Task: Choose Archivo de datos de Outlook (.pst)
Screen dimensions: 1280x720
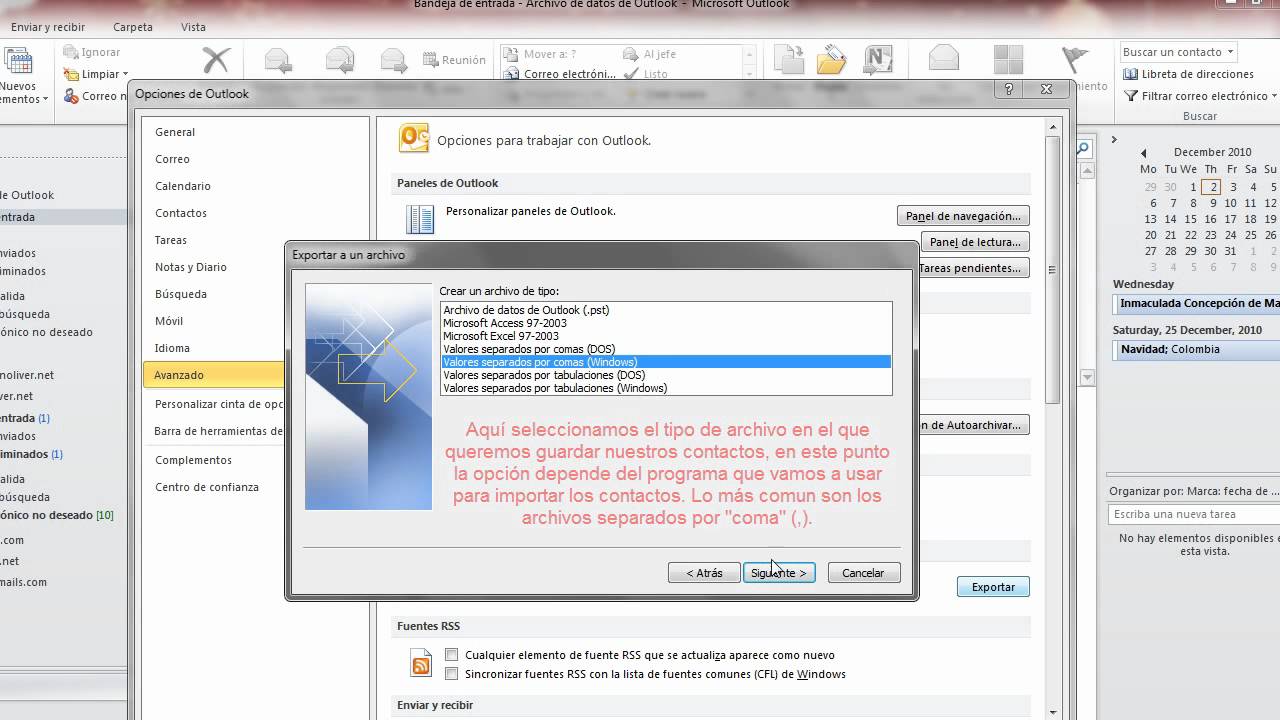Action: coord(666,310)
